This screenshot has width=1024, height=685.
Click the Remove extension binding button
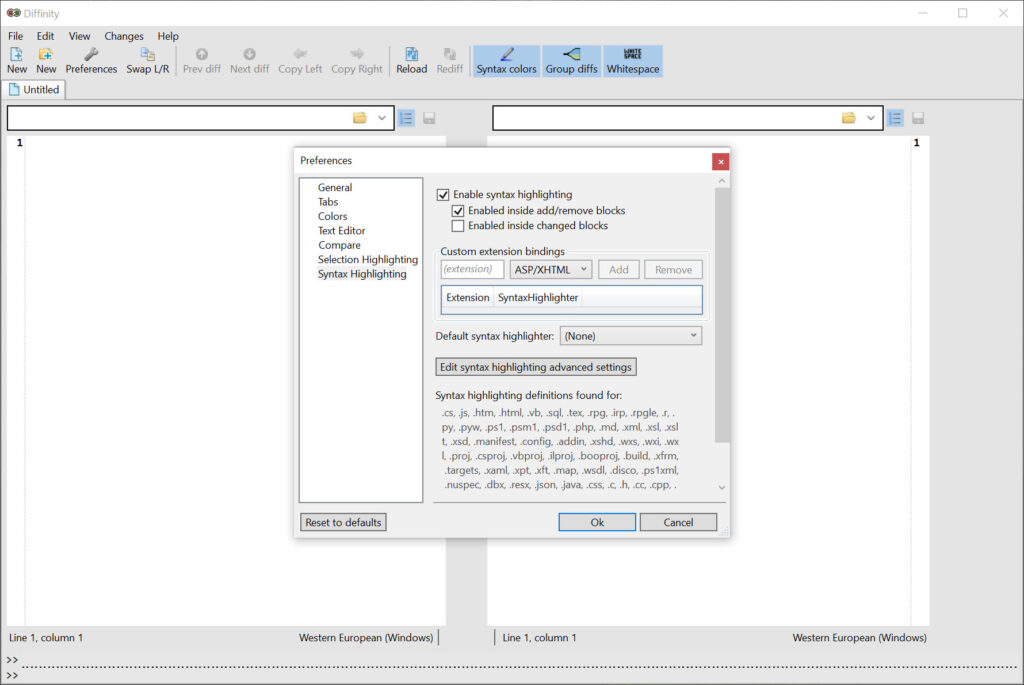point(673,270)
